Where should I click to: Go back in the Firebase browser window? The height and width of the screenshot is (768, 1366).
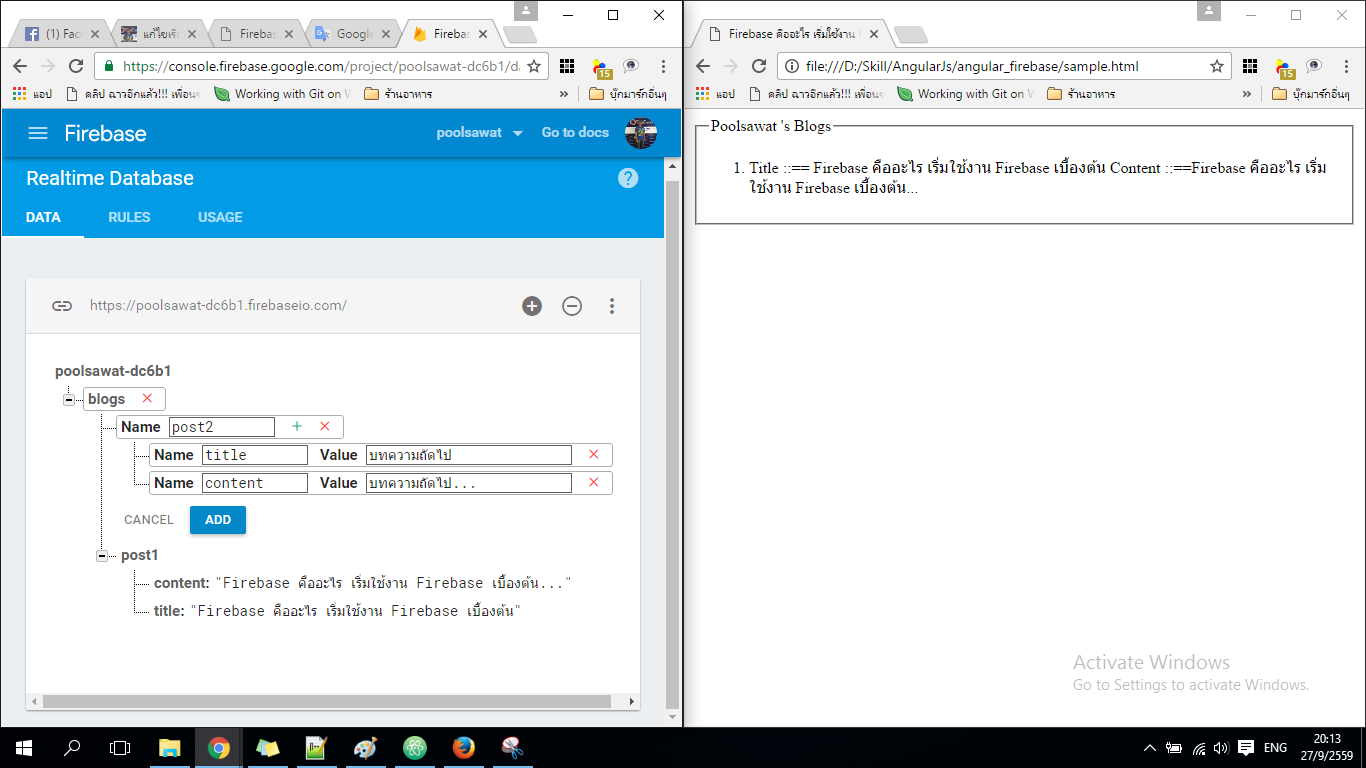(x=20, y=66)
